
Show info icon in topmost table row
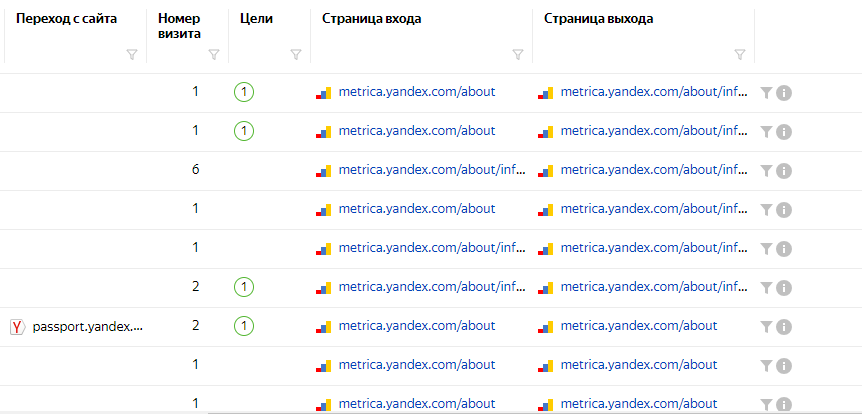coord(784,93)
